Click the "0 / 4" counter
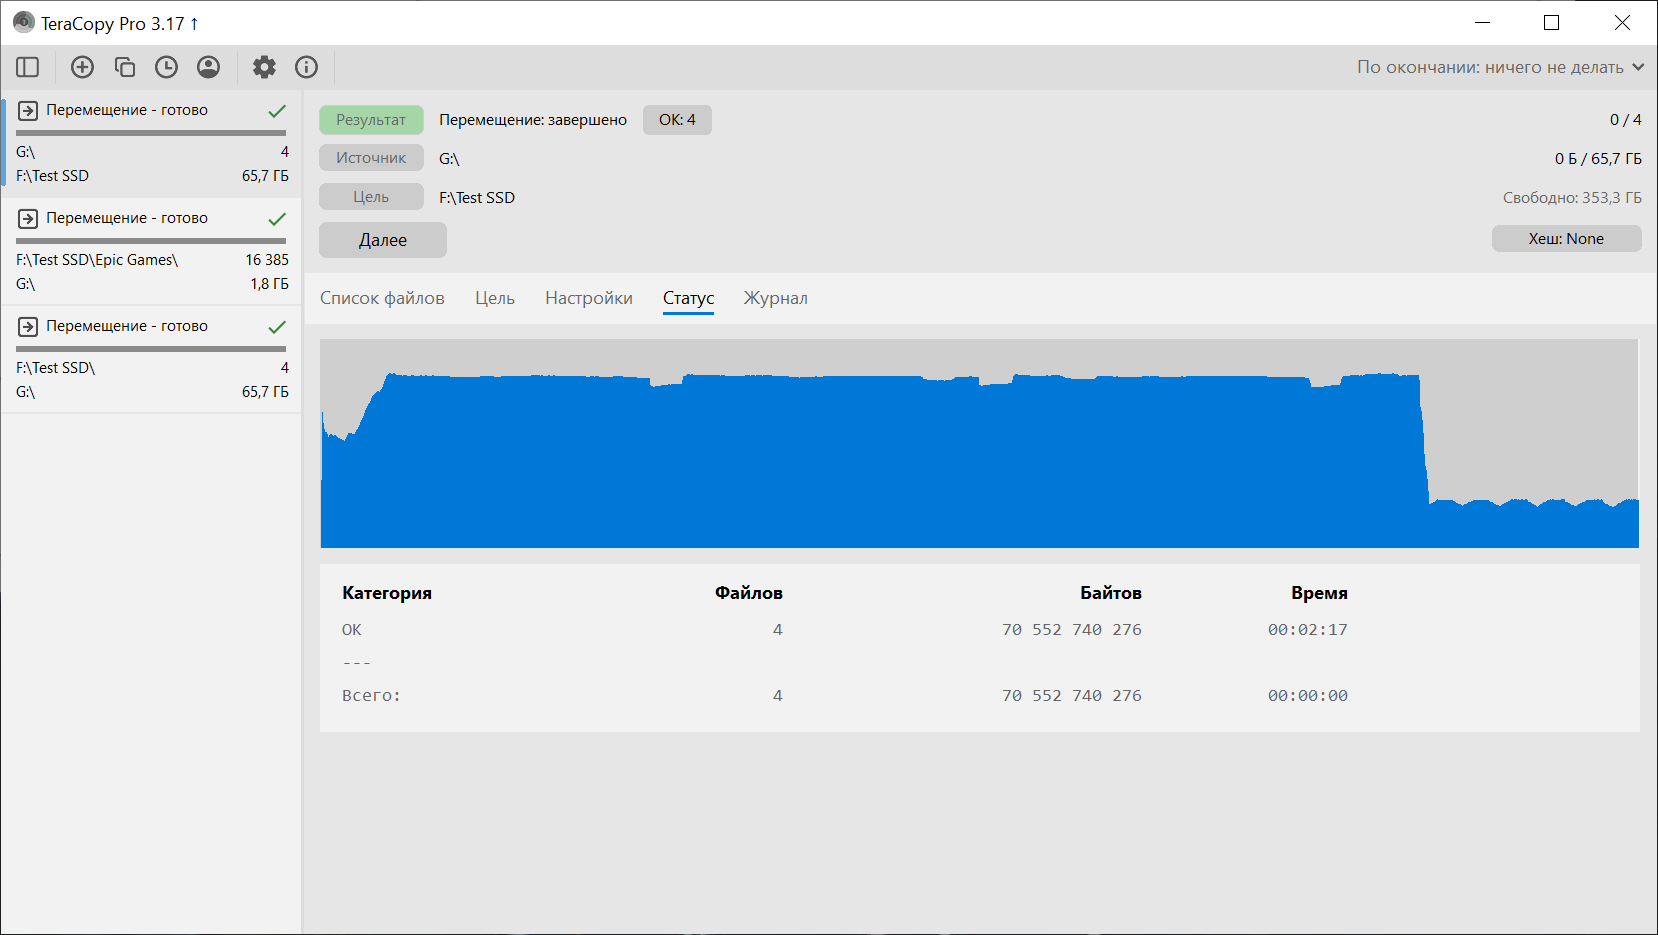The width and height of the screenshot is (1658, 935). (1626, 120)
